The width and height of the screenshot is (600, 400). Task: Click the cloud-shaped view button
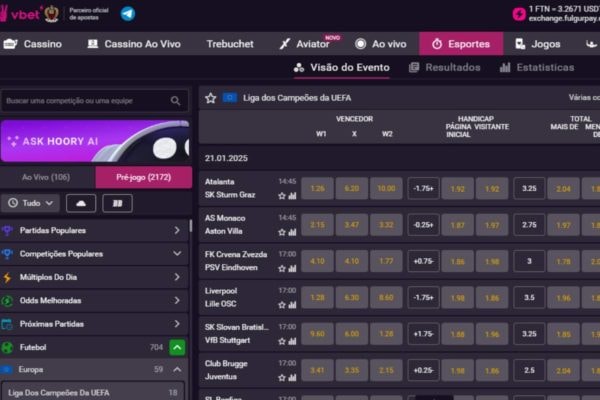[81, 203]
